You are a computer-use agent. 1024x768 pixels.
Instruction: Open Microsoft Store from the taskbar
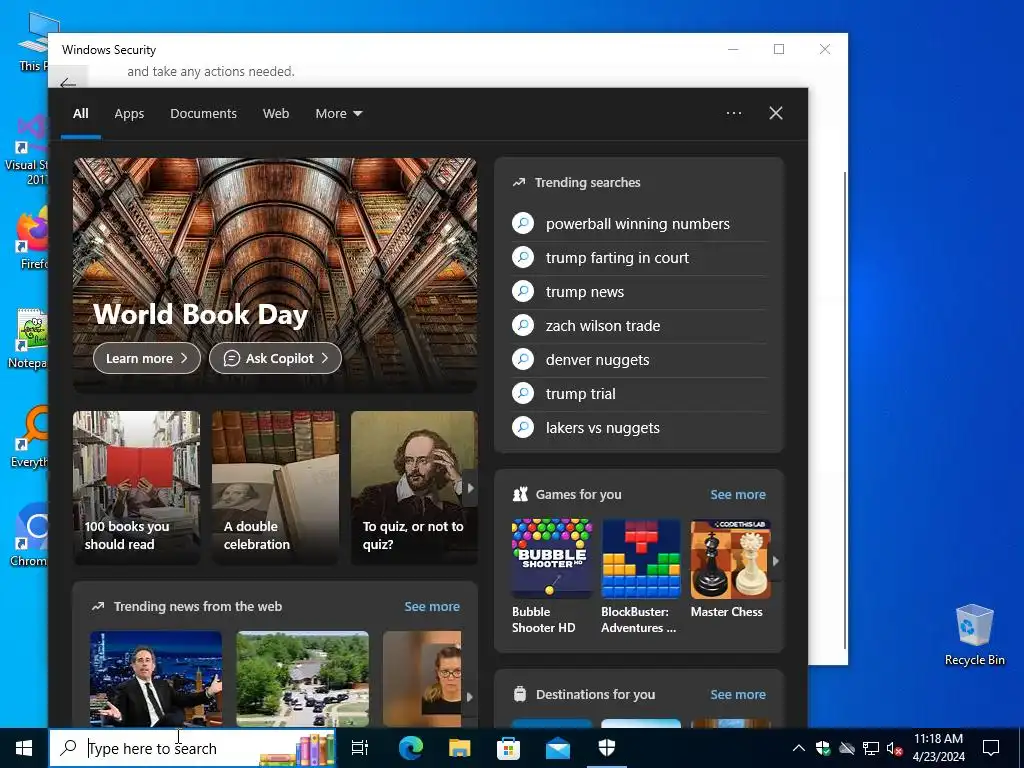point(508,748)
